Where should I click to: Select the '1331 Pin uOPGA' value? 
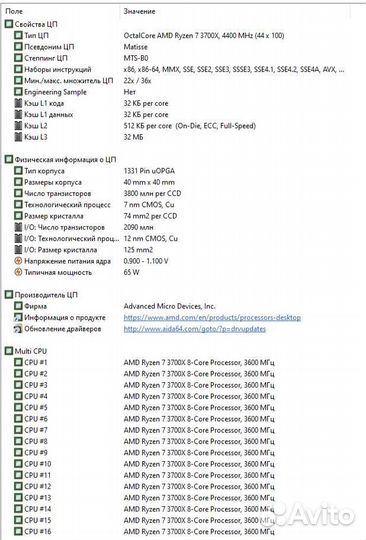pyautogui.click(x=149, y=171)
